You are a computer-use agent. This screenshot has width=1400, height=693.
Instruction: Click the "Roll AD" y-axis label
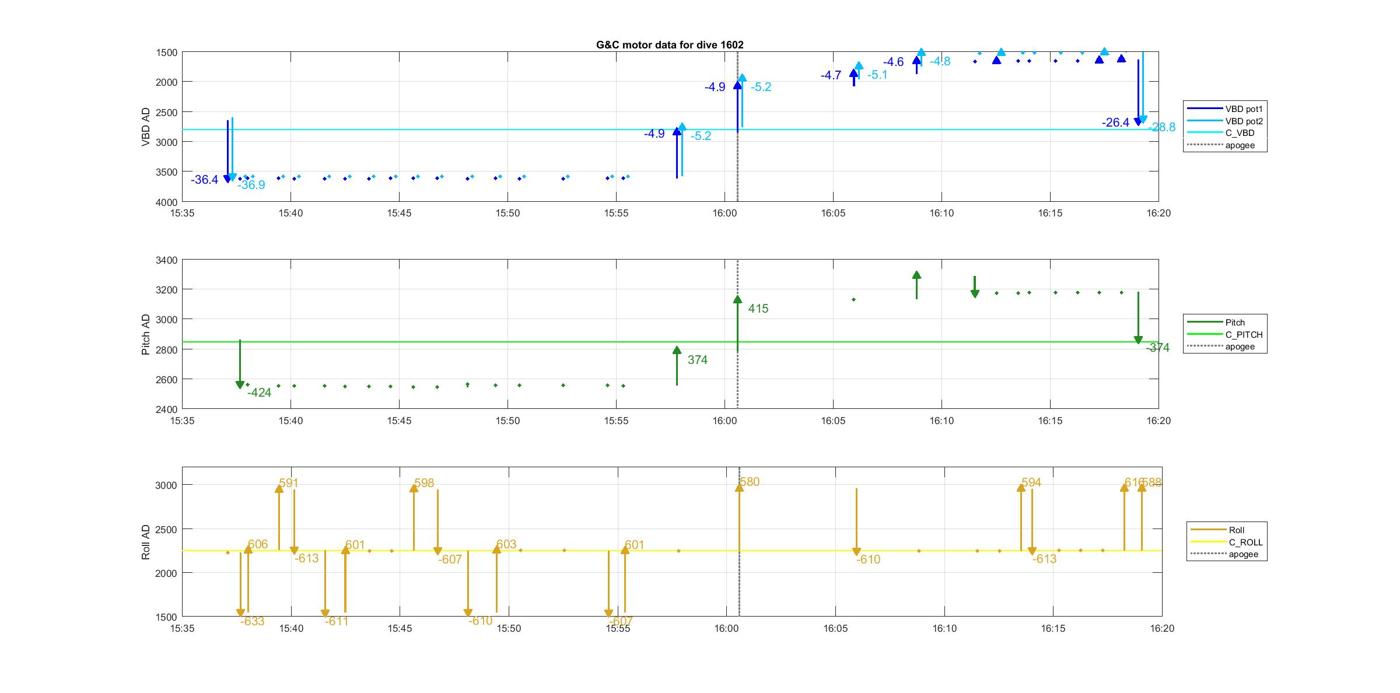(x=146, y=541)
